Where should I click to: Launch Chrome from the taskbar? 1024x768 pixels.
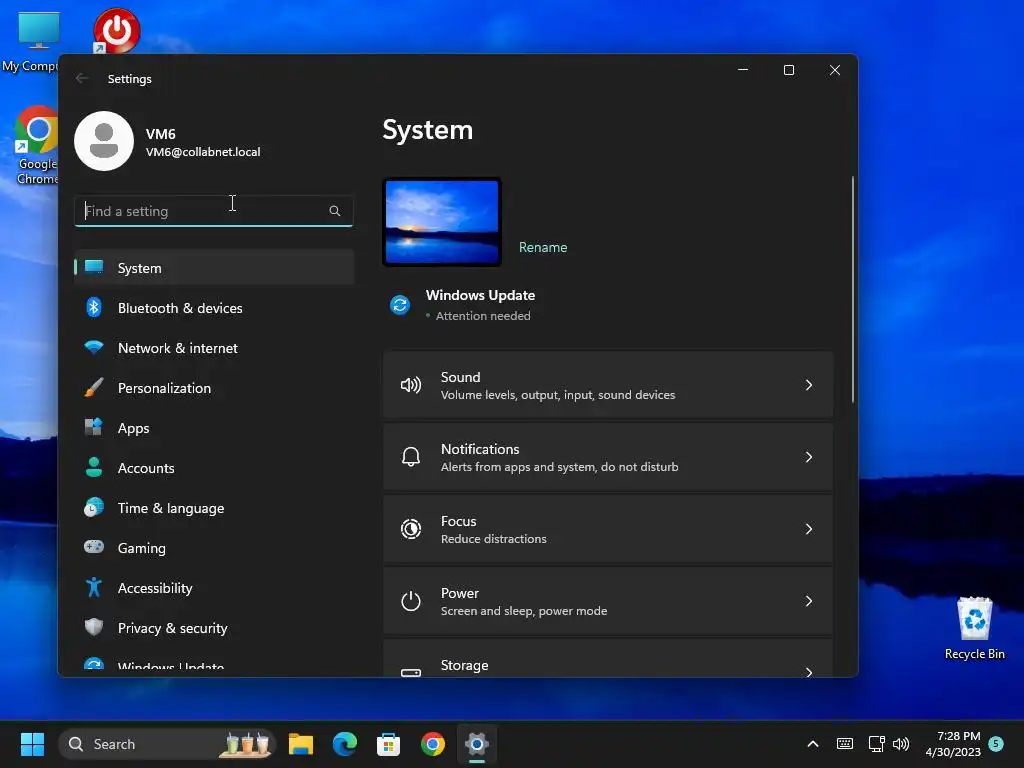(x=432, y=744)
